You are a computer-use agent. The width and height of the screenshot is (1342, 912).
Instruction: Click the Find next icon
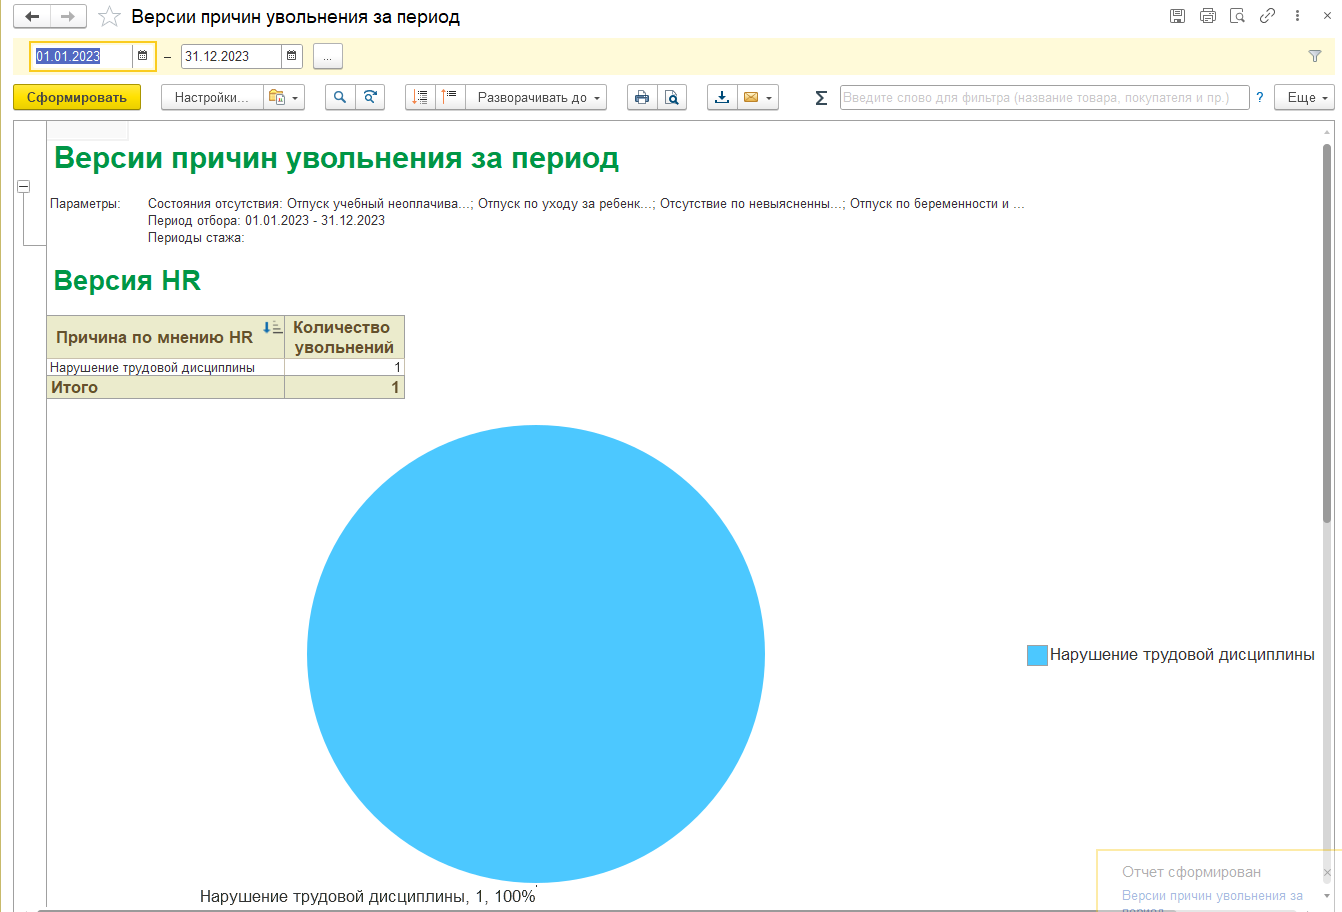370,97
